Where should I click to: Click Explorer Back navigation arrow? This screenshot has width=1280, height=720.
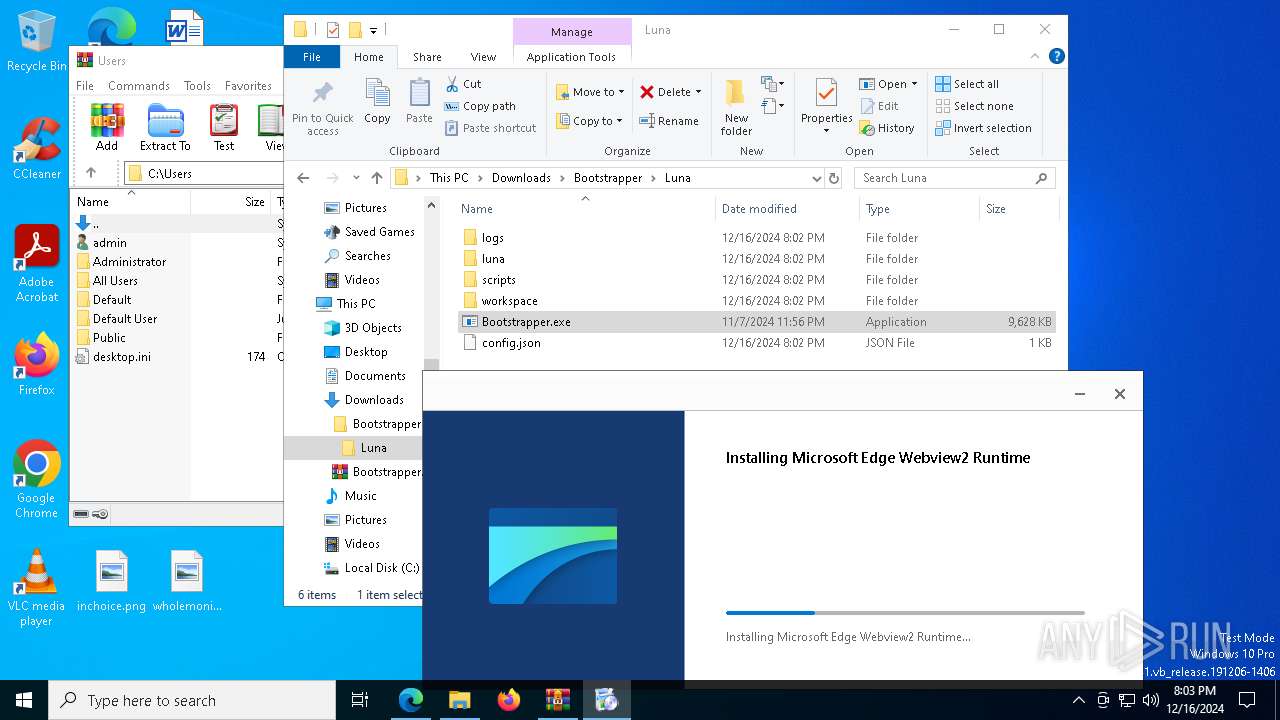(x=303, y=178)
